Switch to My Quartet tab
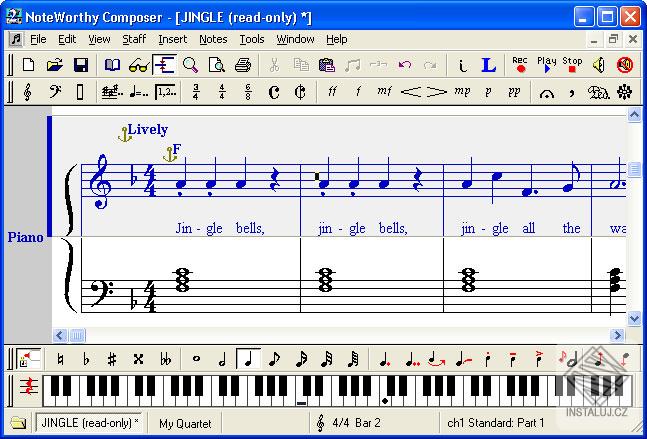Image resolution: width=647 pixels, height=439 pixels. click(x=185, y=423)
